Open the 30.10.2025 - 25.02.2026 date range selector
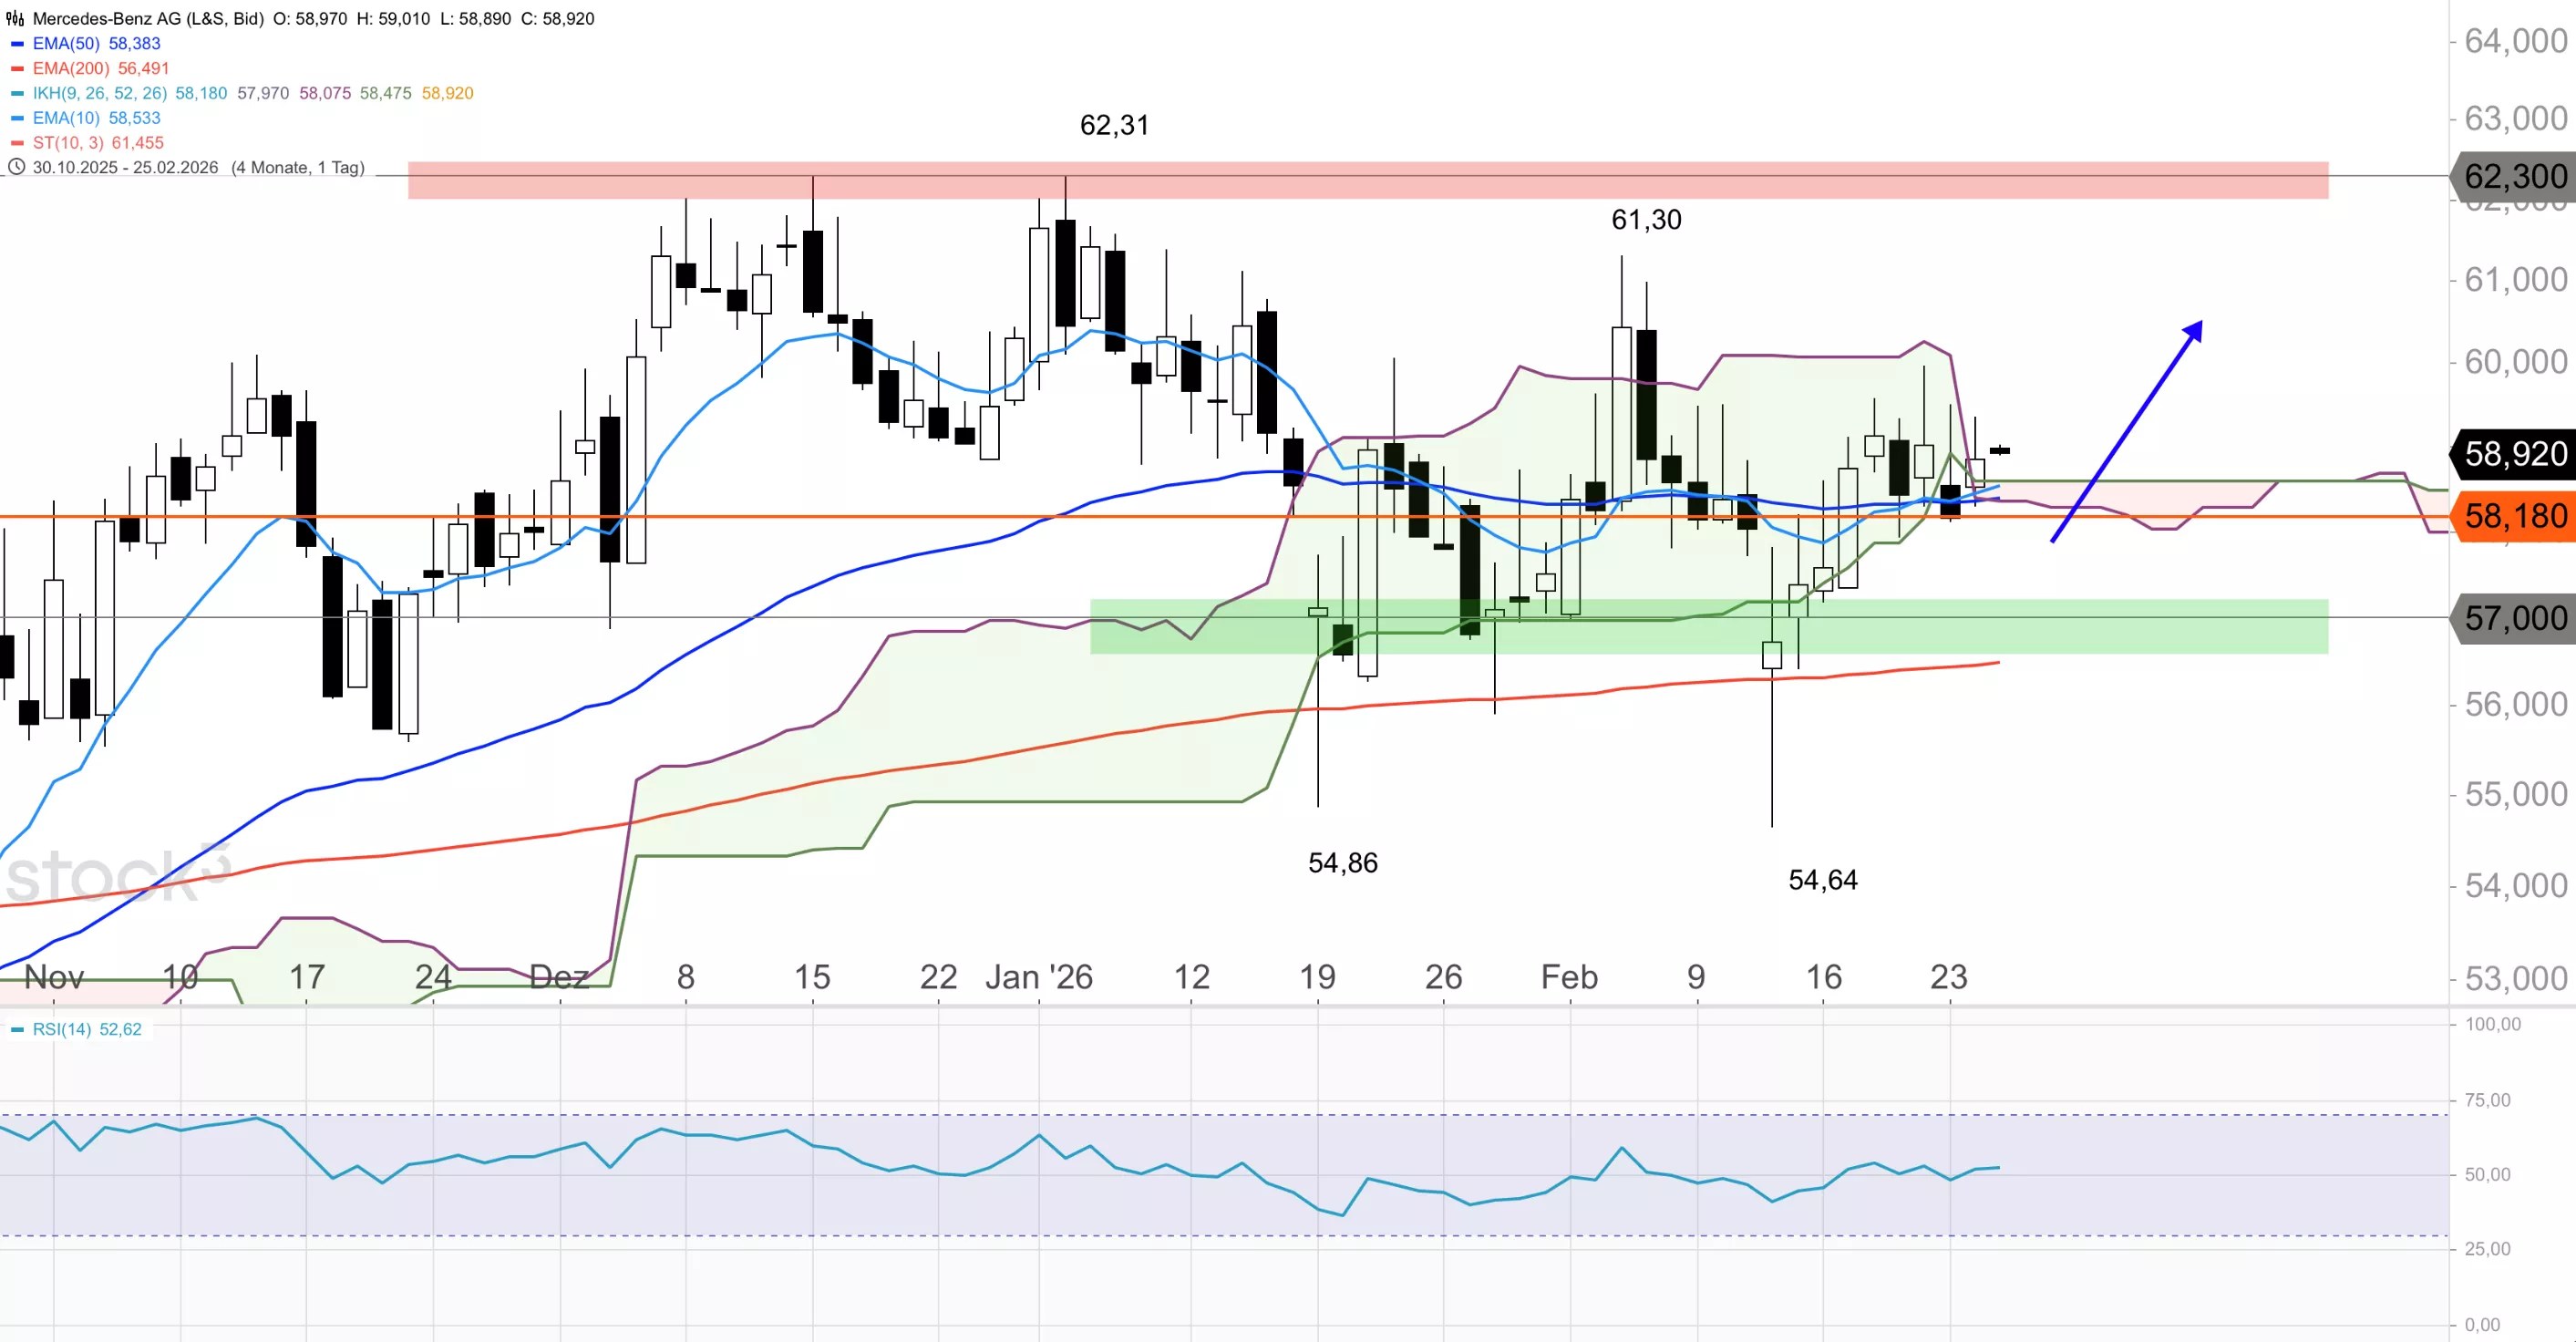2576x1342 pixels. click(125, 167)
